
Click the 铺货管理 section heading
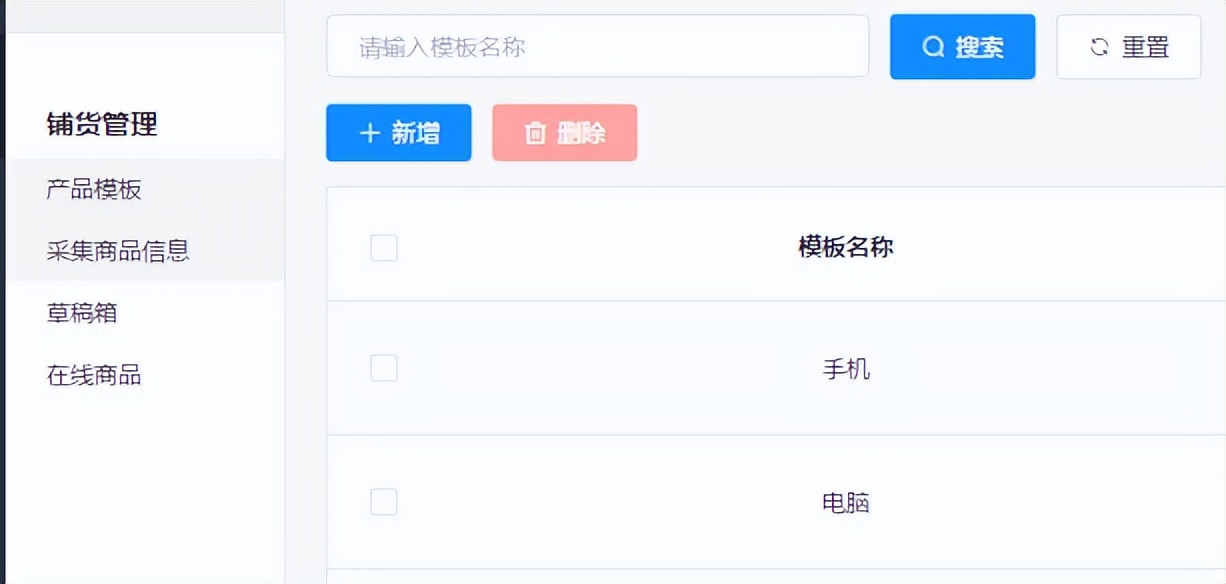[100, 126]
